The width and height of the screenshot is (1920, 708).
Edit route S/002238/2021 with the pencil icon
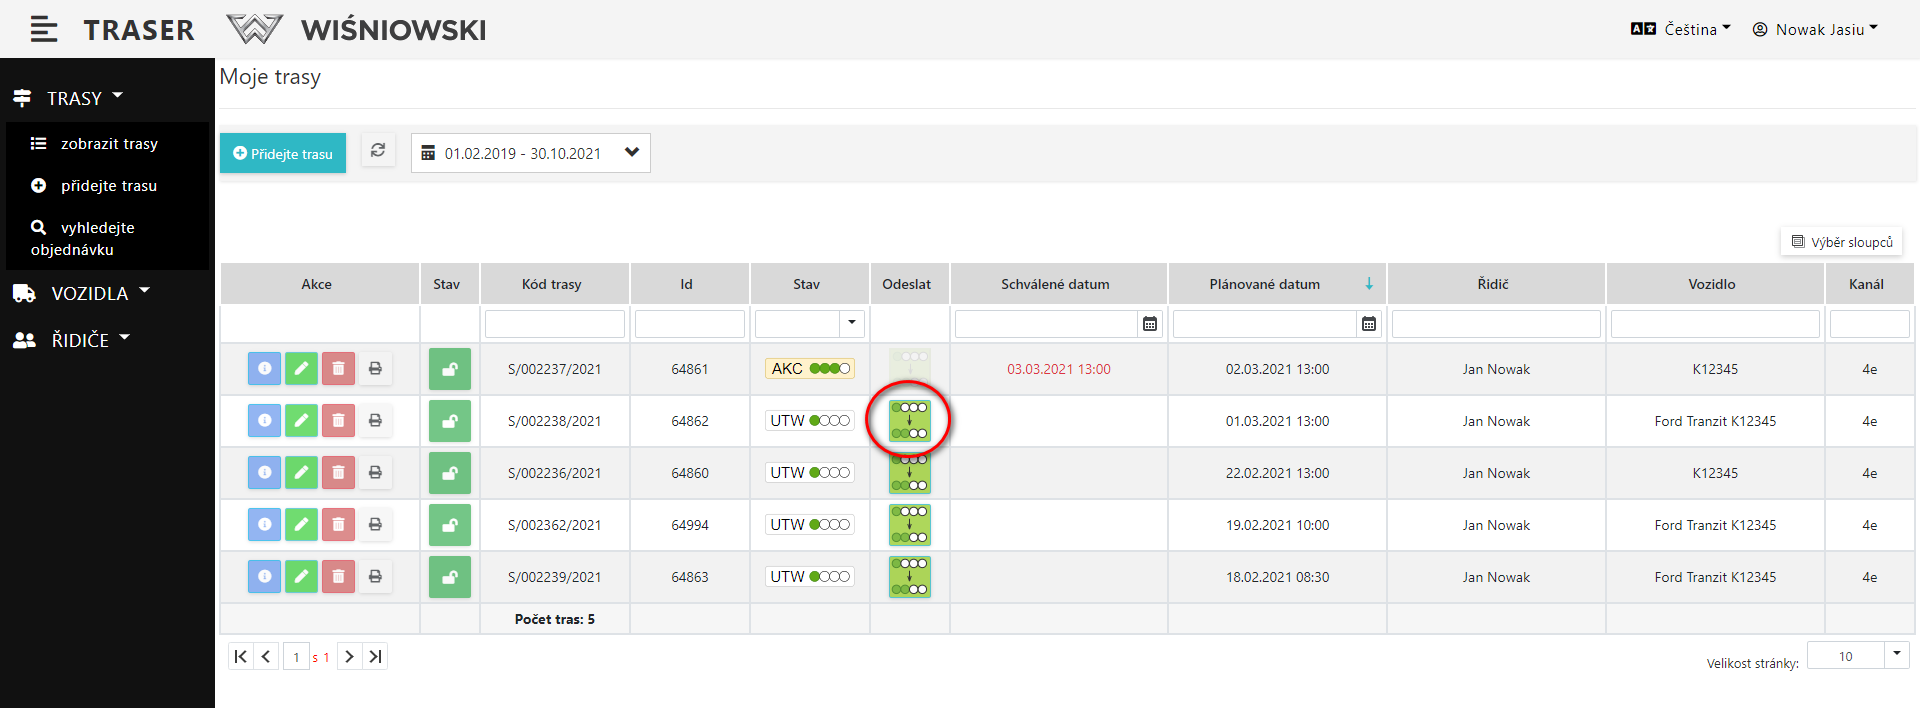click(301, 421)
